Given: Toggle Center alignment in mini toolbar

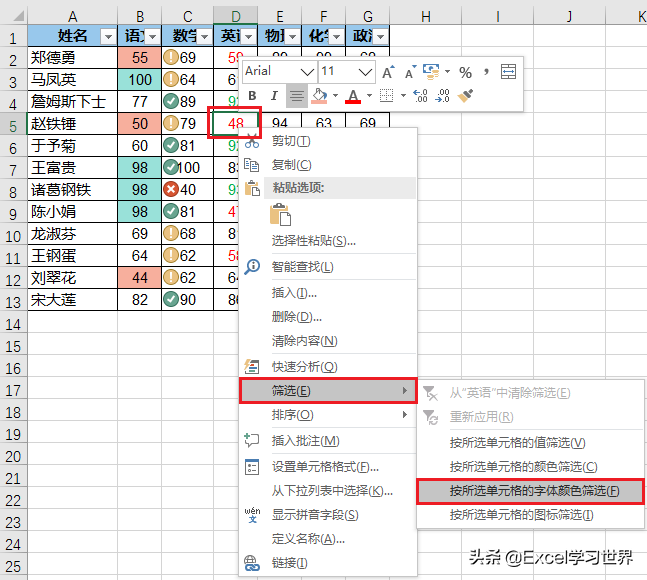Looking at the screenshot, I should click(x=296, y=96).
